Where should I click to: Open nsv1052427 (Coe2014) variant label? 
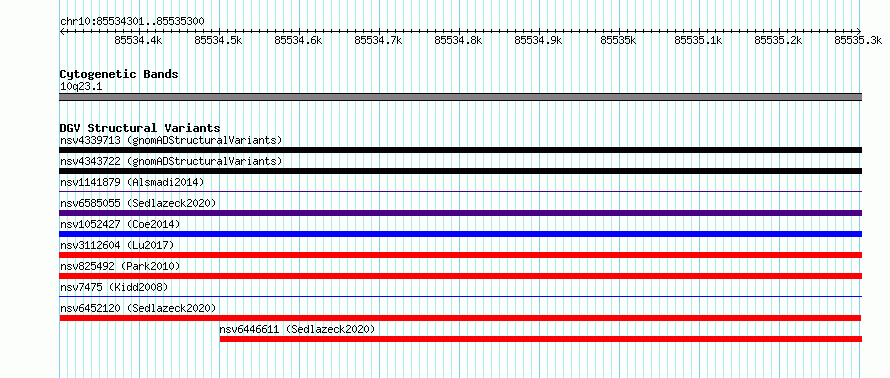pos(120,224)
